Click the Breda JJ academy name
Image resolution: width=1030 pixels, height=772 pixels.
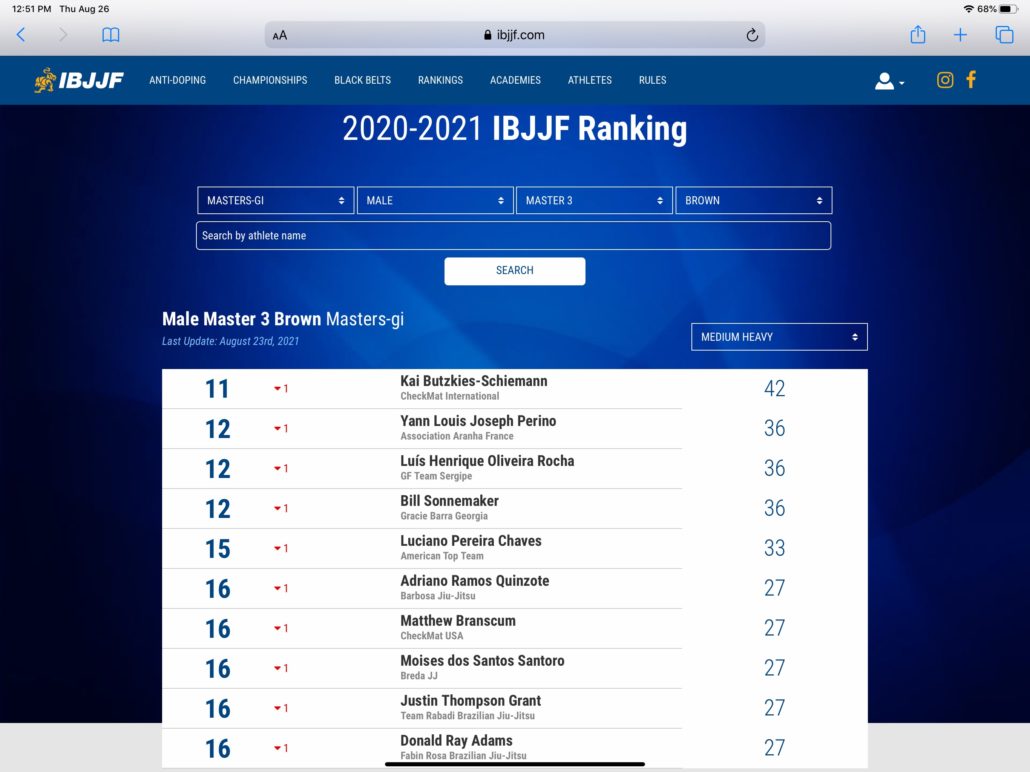click(x=419, y=676)
